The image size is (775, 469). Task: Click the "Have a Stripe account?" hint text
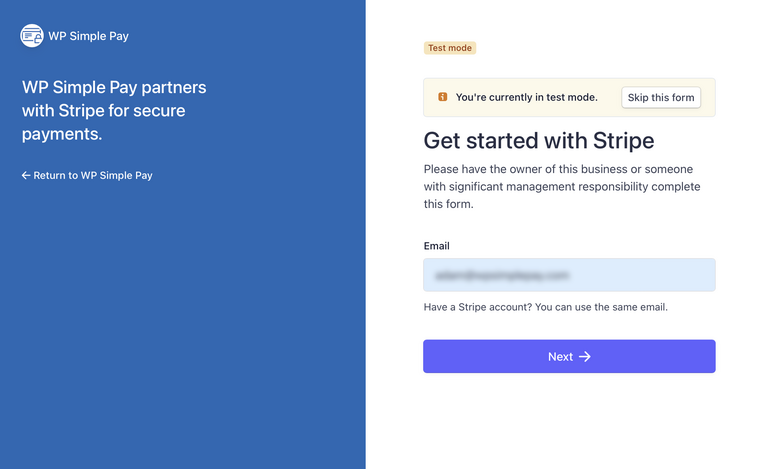(x=477, y=307)
